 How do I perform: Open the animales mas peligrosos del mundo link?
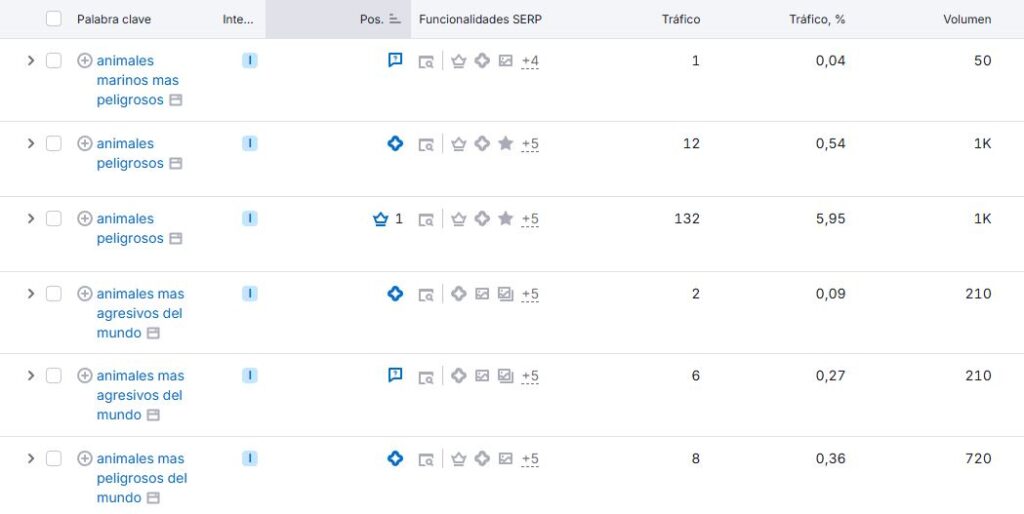[x=142, y=478]
